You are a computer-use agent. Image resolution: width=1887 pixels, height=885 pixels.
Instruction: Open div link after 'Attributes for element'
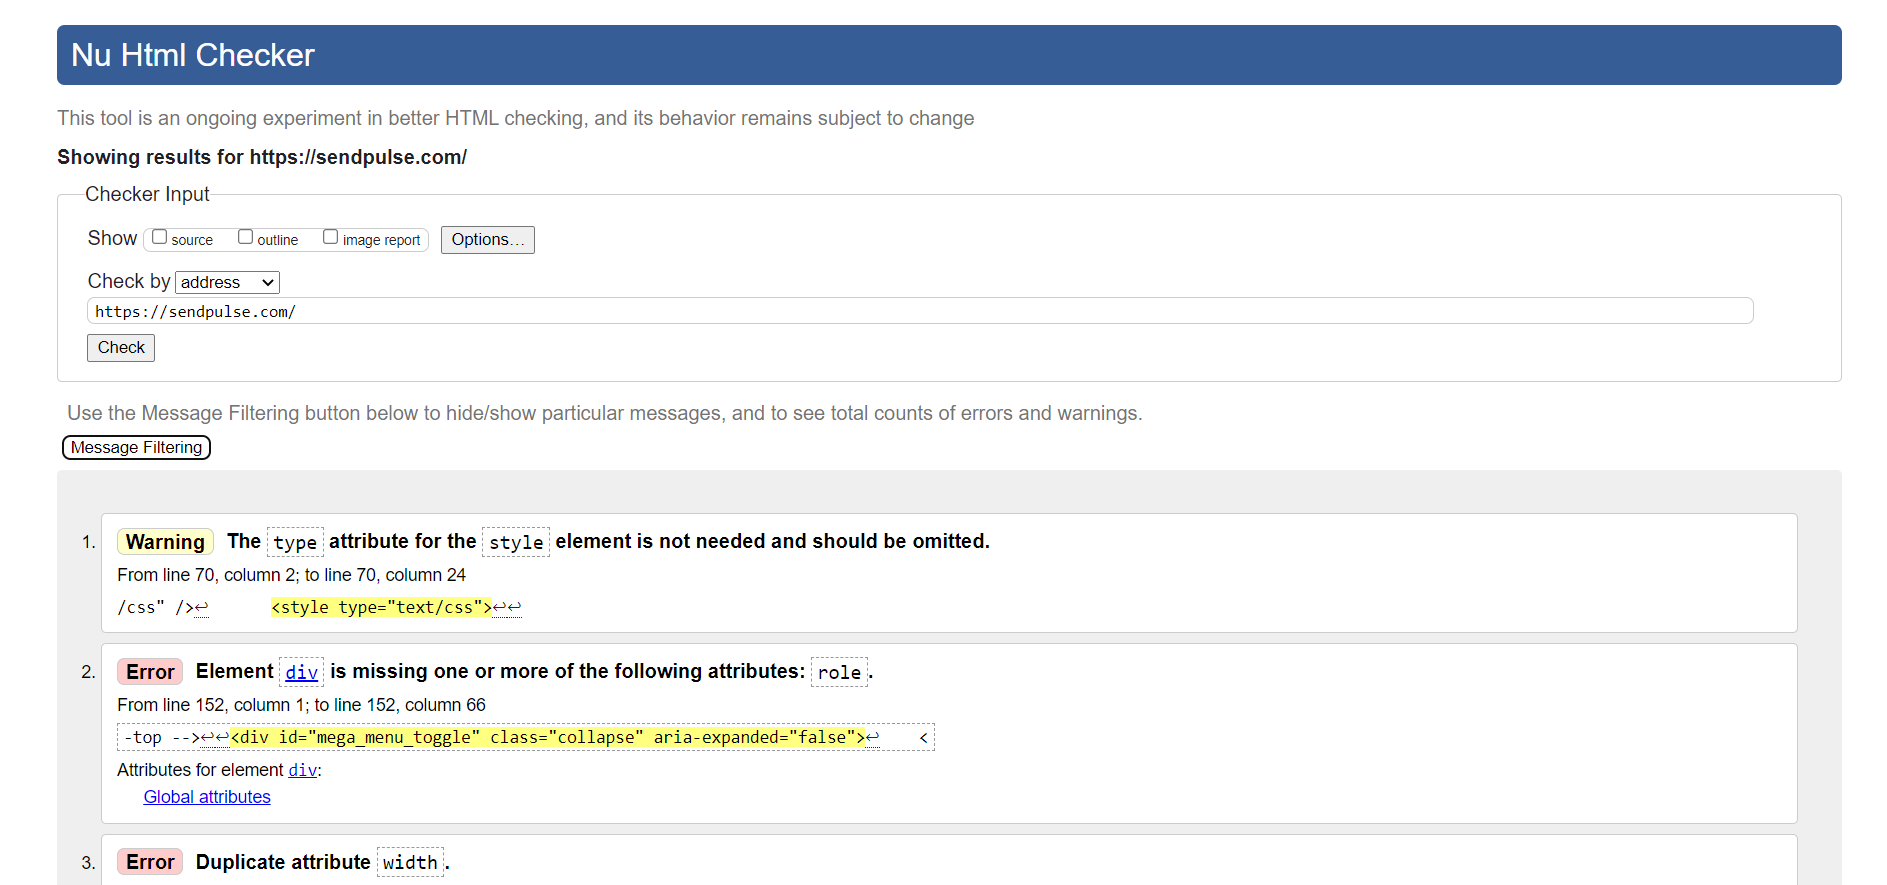(x=302, y=770)
